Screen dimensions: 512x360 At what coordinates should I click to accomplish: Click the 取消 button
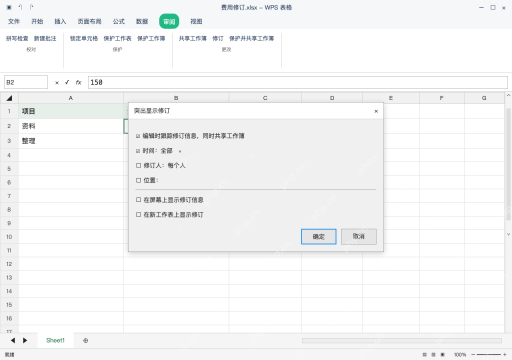coord(359,236)
